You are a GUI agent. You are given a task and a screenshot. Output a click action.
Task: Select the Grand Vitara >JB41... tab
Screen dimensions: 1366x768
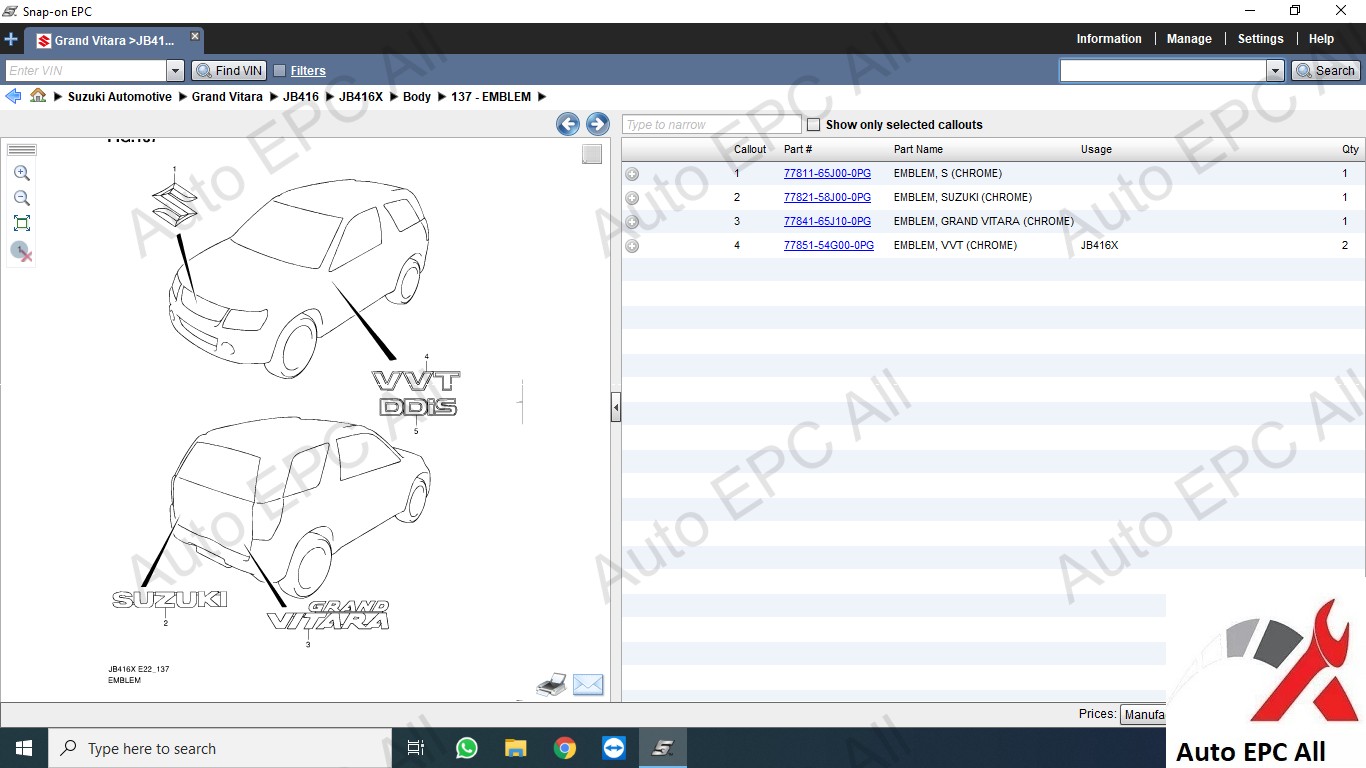114,41
